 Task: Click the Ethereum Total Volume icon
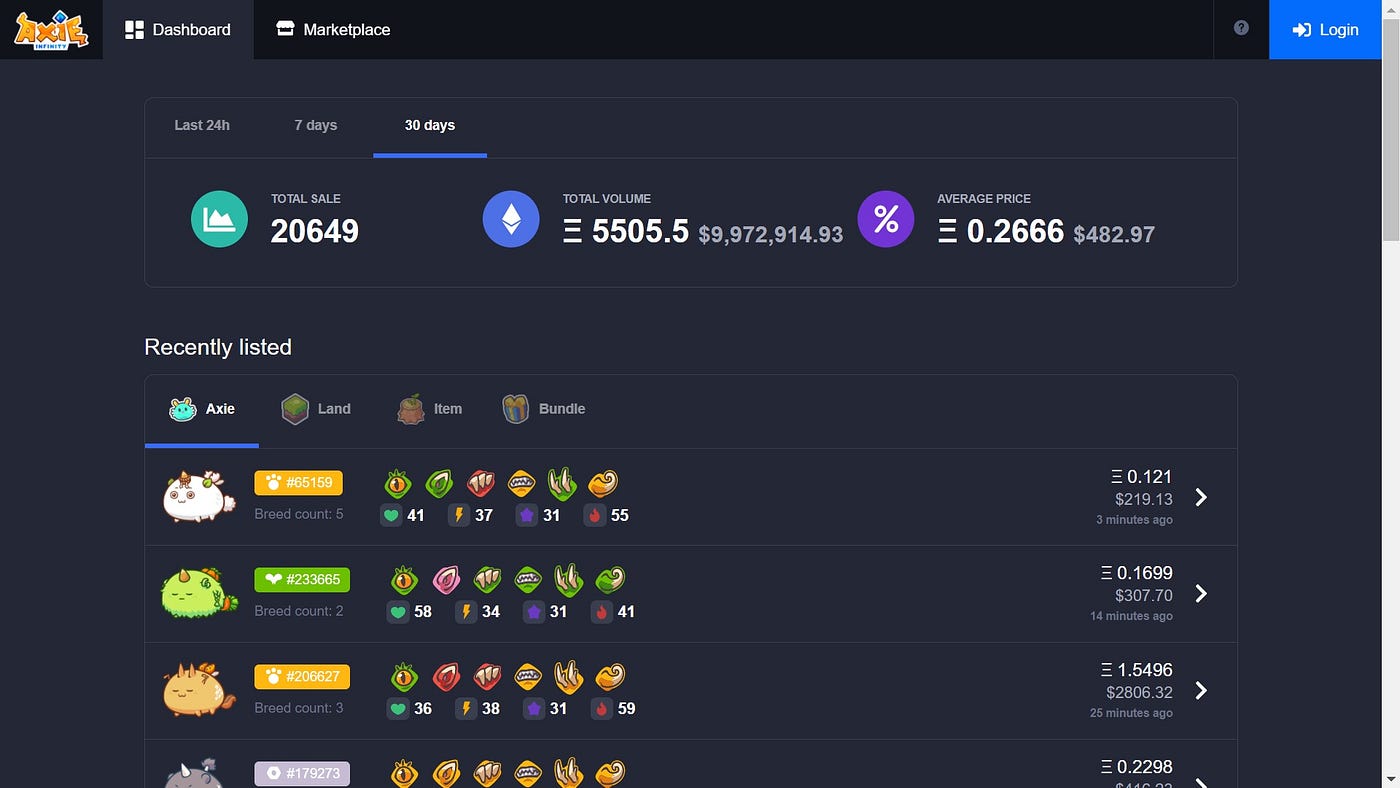[511, 219]
